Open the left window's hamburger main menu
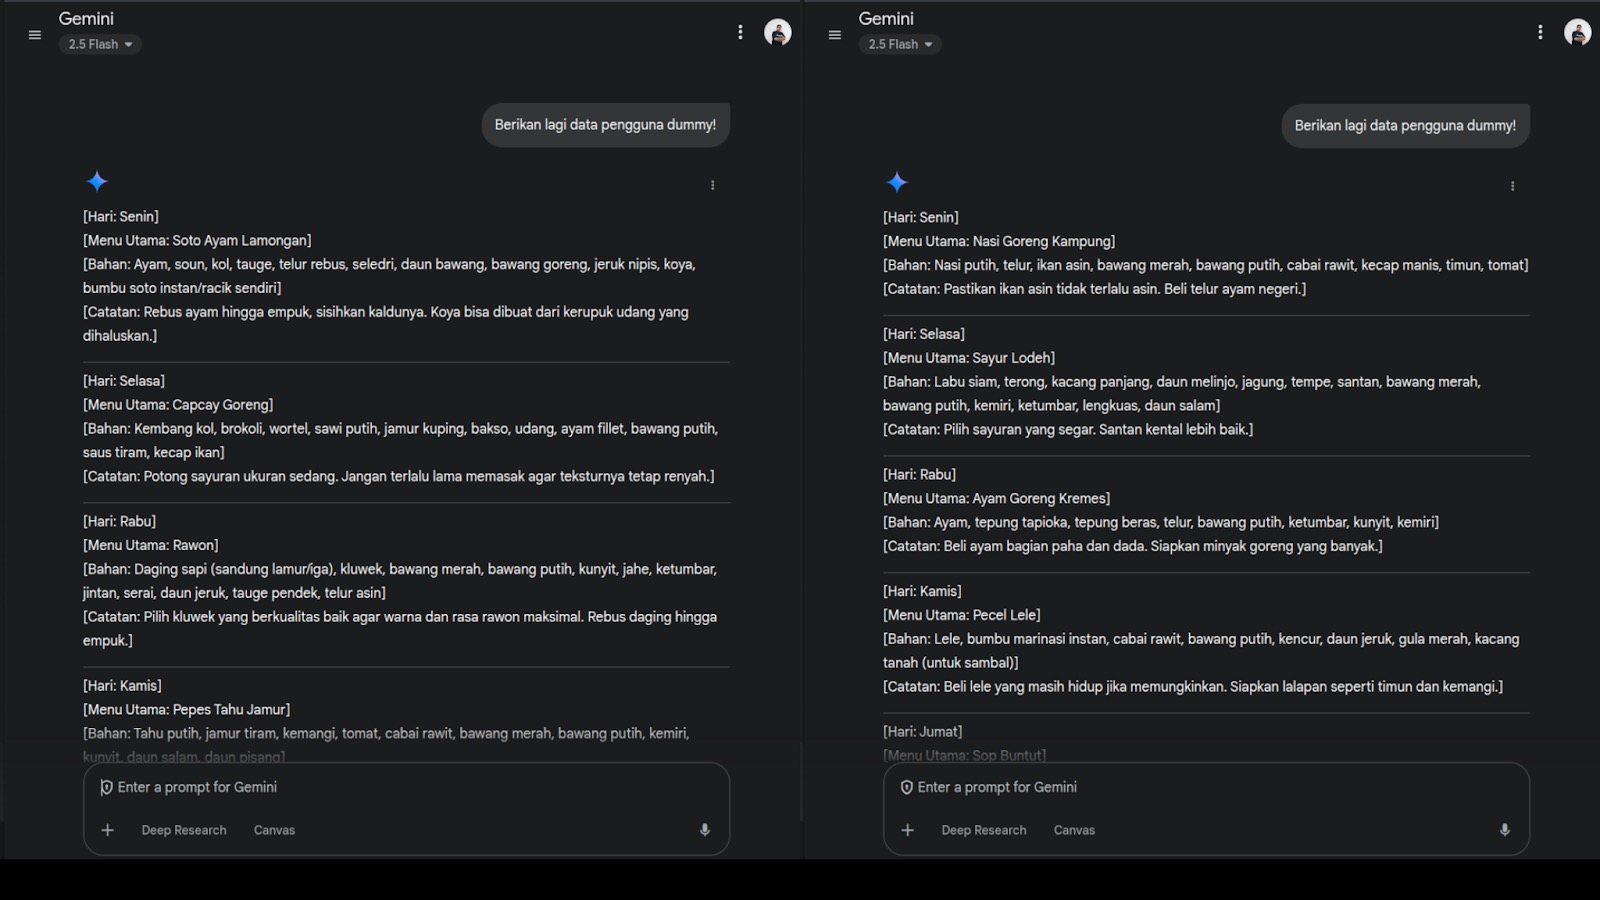 coord(35,35)
